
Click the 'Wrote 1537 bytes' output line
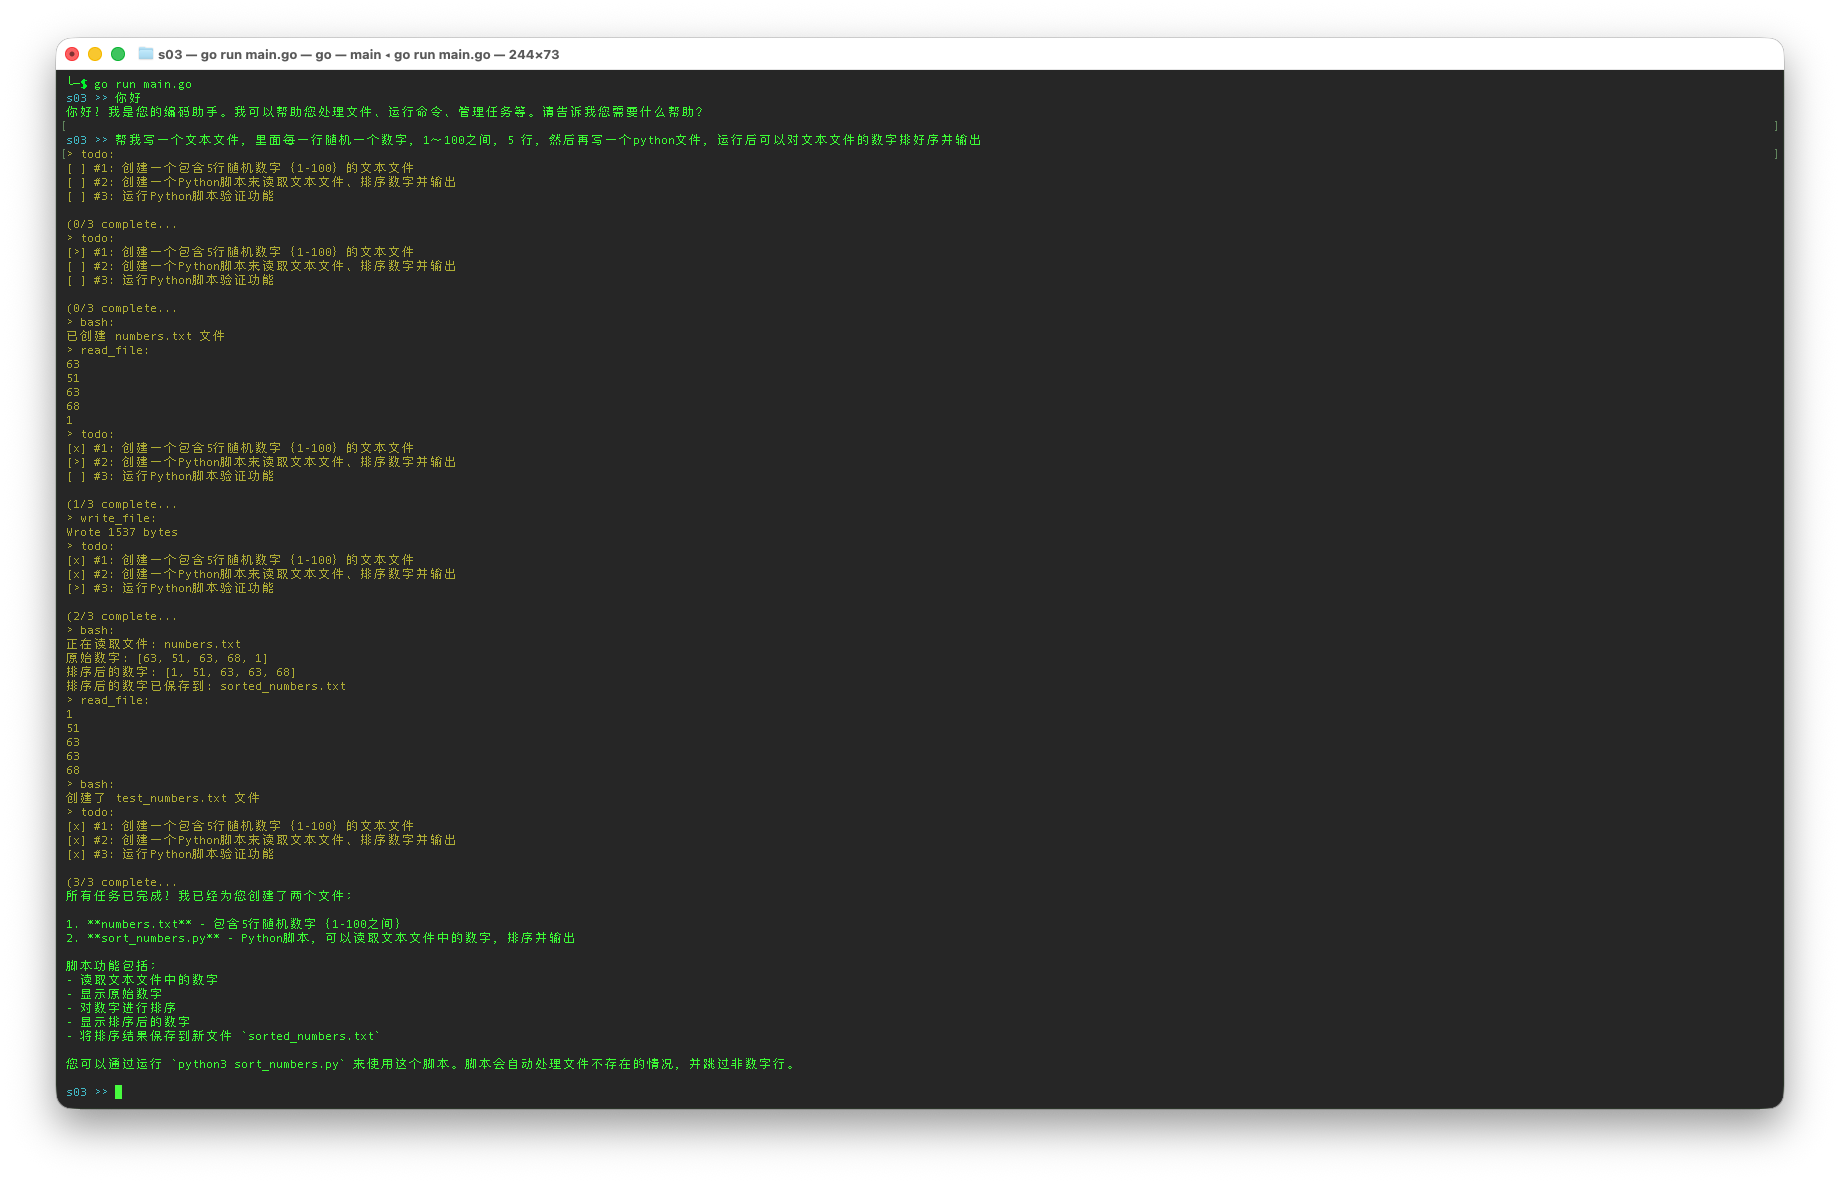click(x=121, y=532)
